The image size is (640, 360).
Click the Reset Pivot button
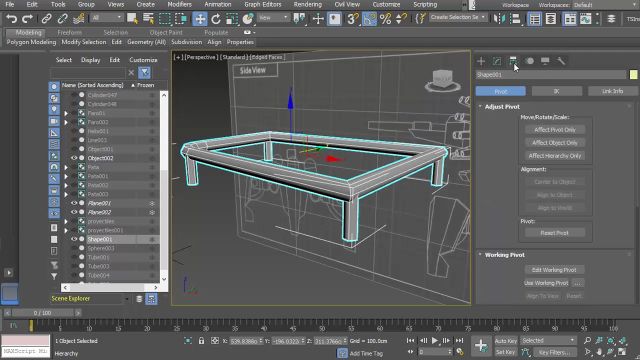tap(555, 233)
